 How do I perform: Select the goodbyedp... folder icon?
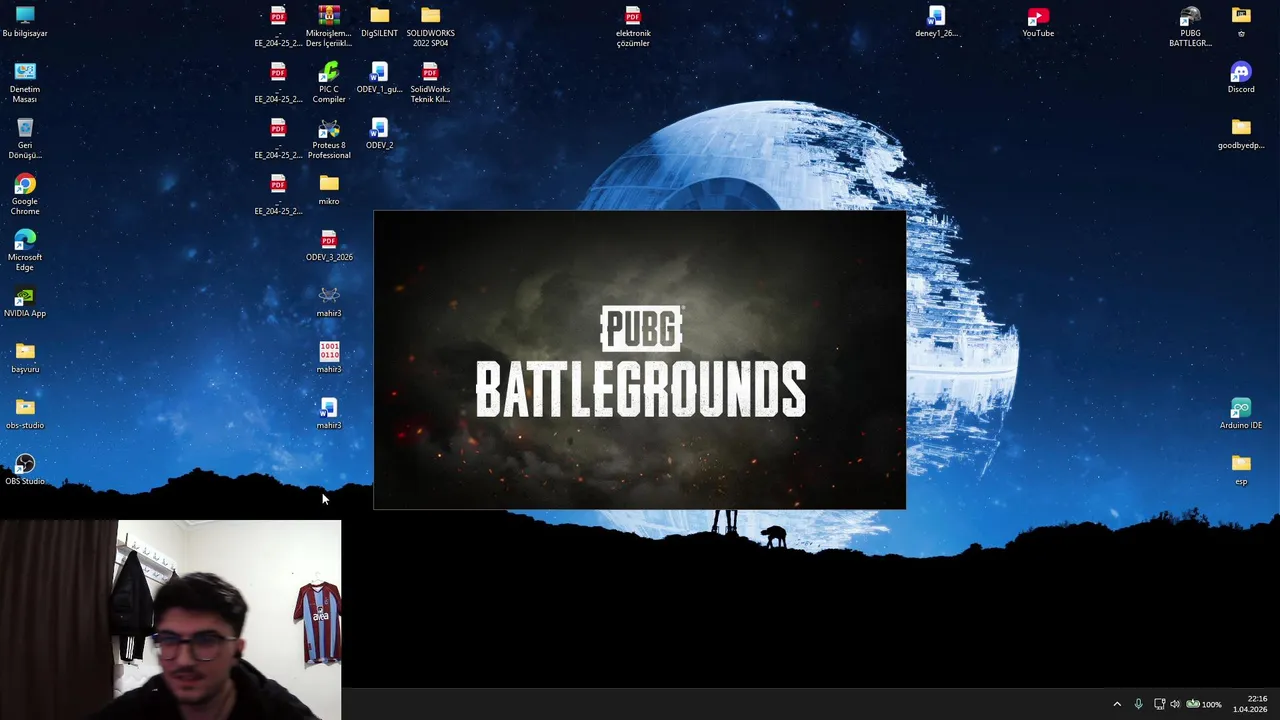(x=1241, y=134)
